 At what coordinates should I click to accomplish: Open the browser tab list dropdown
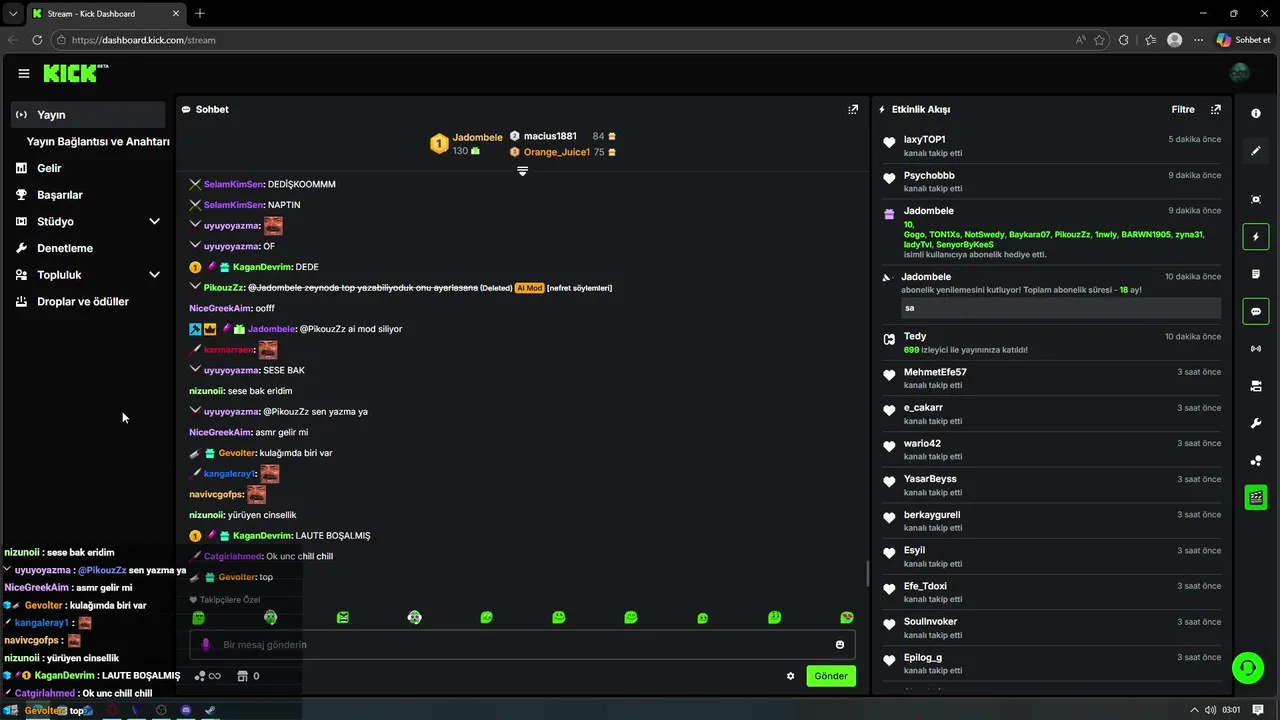(x=12, y=13)
